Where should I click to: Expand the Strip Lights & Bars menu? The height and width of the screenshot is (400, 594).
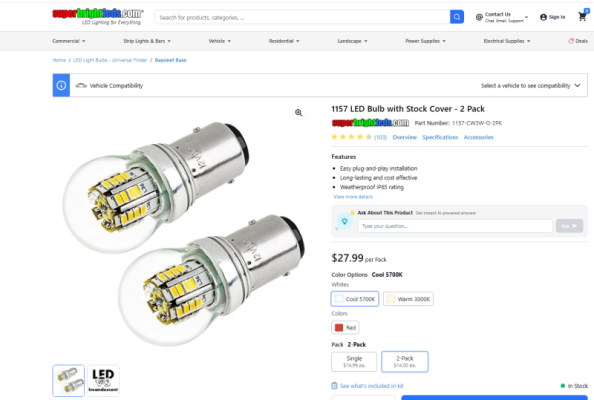(x=147, y=41)
